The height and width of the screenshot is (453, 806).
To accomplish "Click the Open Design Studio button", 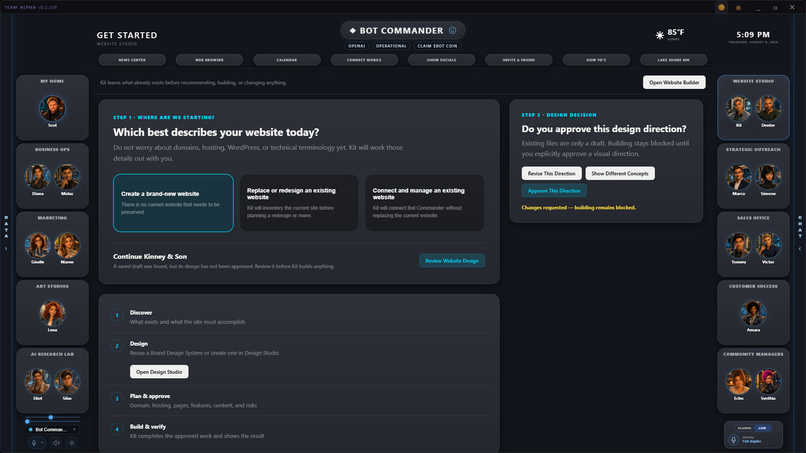I will coord(159,372).
